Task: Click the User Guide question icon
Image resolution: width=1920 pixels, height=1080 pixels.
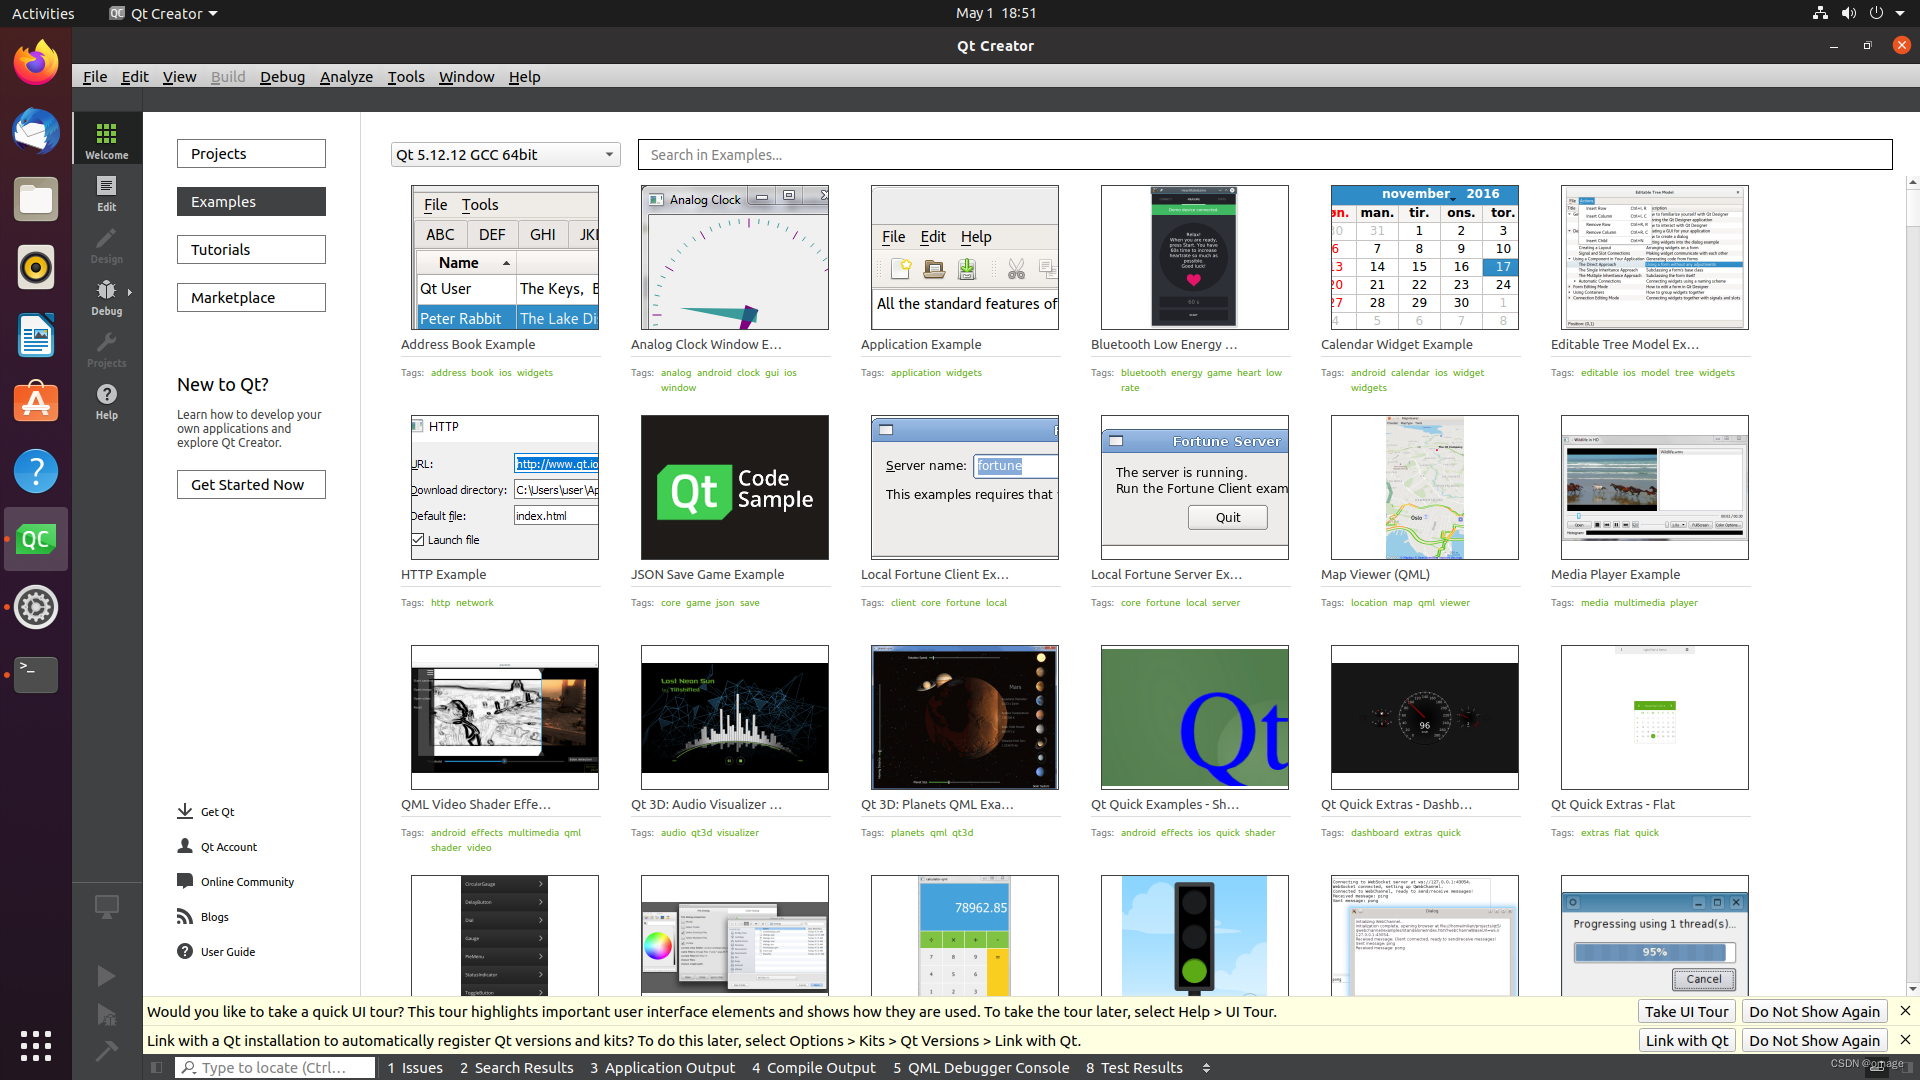Action: tap(185, 951)
